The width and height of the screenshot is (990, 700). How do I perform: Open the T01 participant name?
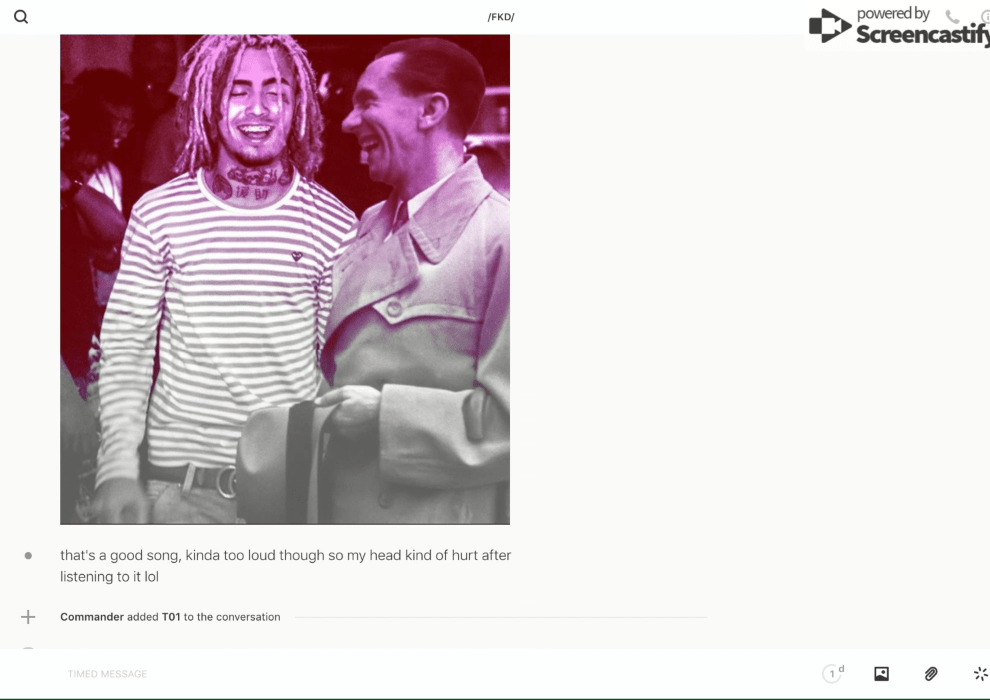(171, 617)
